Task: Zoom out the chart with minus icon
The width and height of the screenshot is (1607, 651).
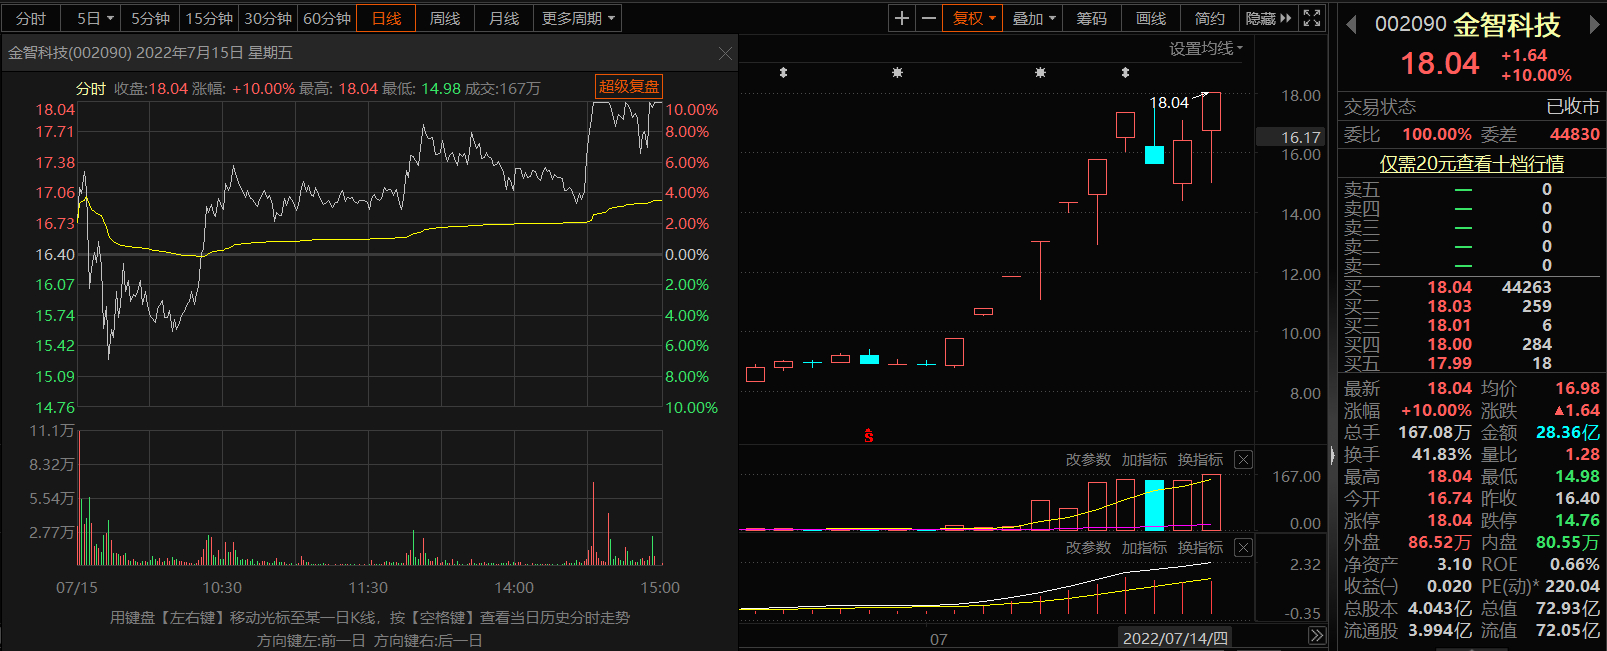Action: [928, 18]
